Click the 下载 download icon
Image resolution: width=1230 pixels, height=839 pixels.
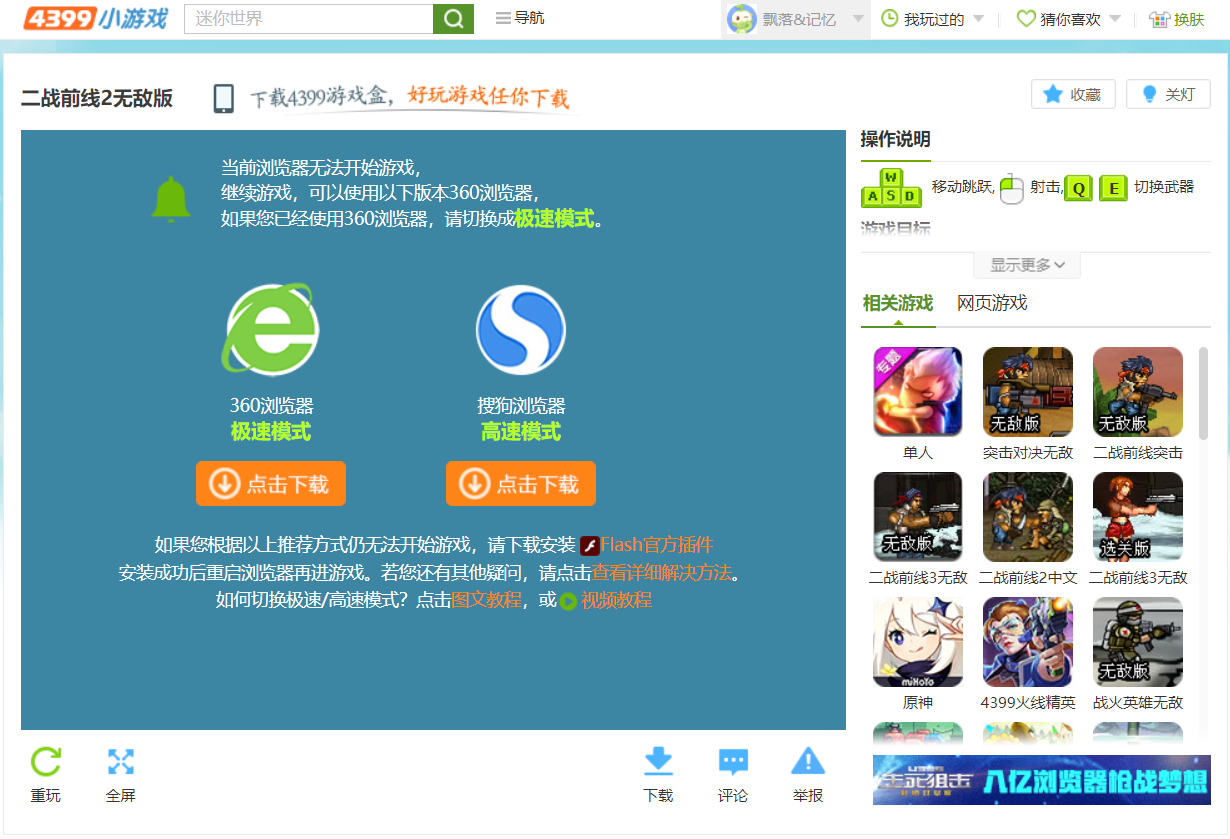(658, 762)
